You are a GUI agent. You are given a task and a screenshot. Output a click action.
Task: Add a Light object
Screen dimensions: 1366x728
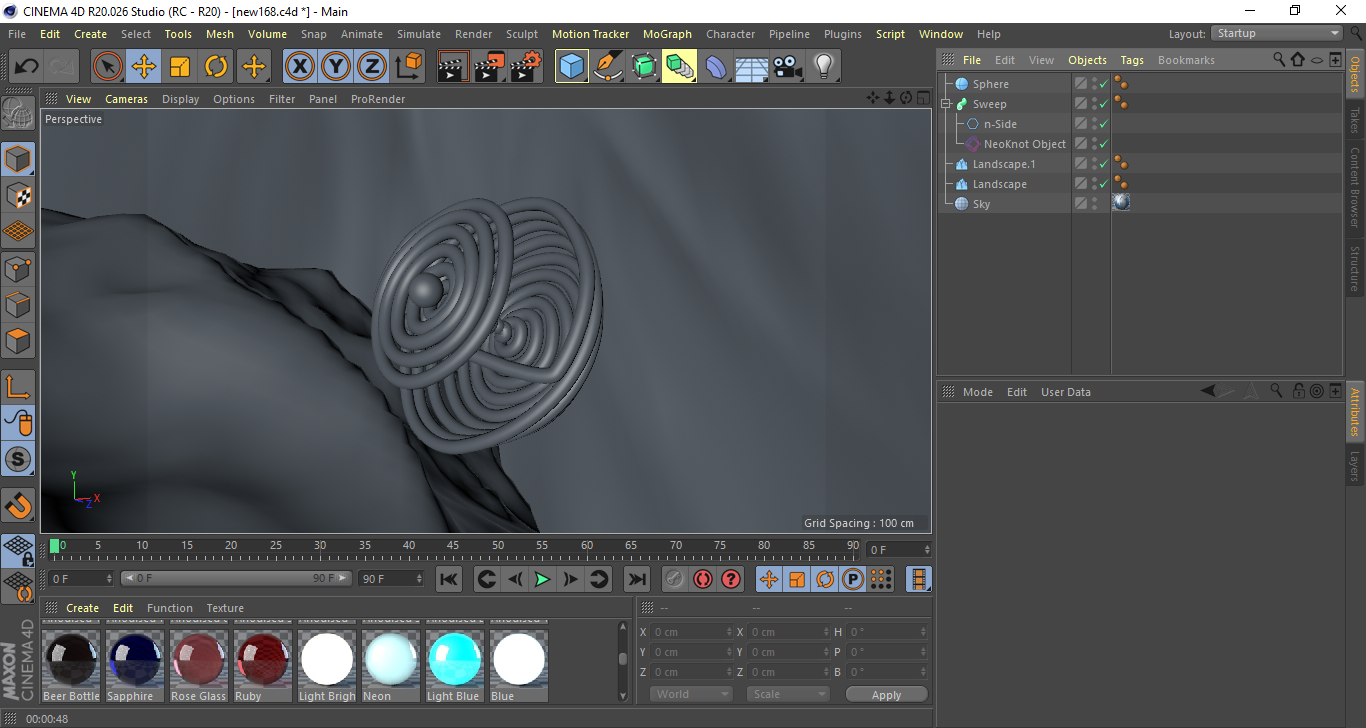click(824, 67)
